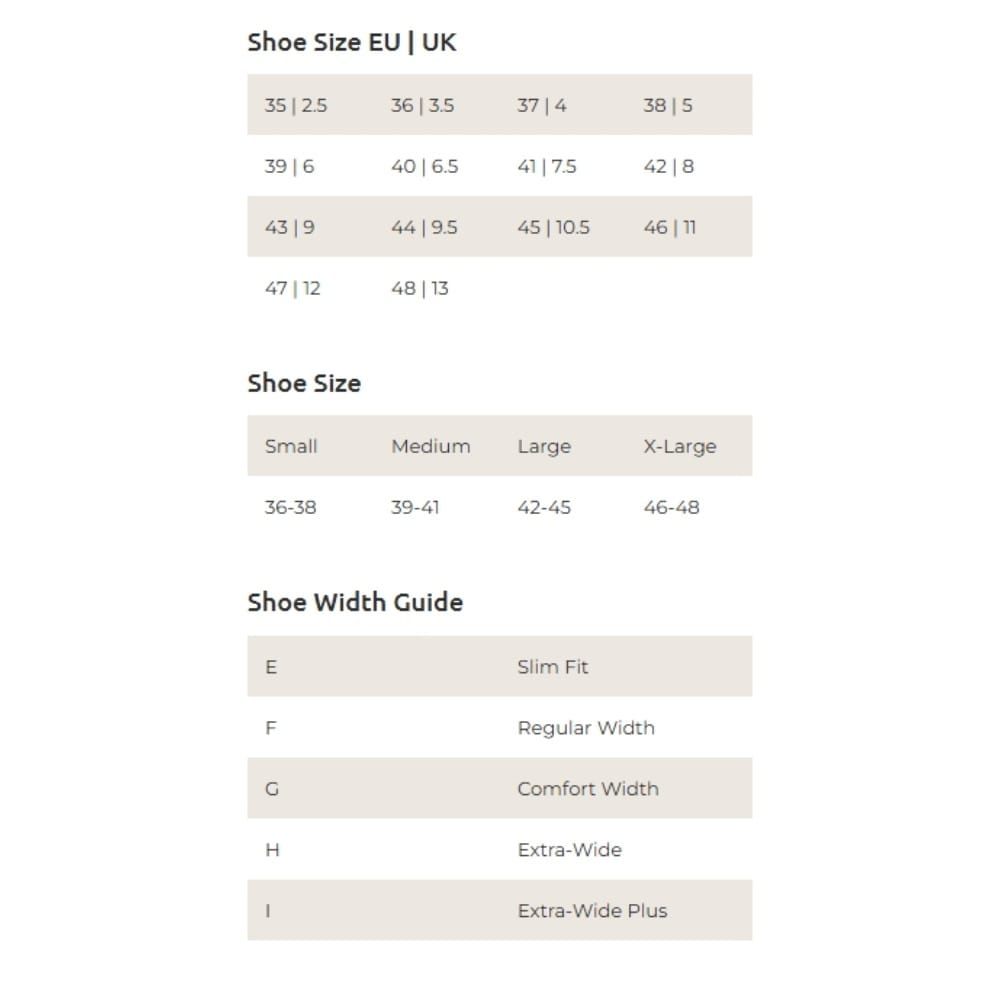
Task: Select the Medium size column header
Action: (x=431, y=446)
